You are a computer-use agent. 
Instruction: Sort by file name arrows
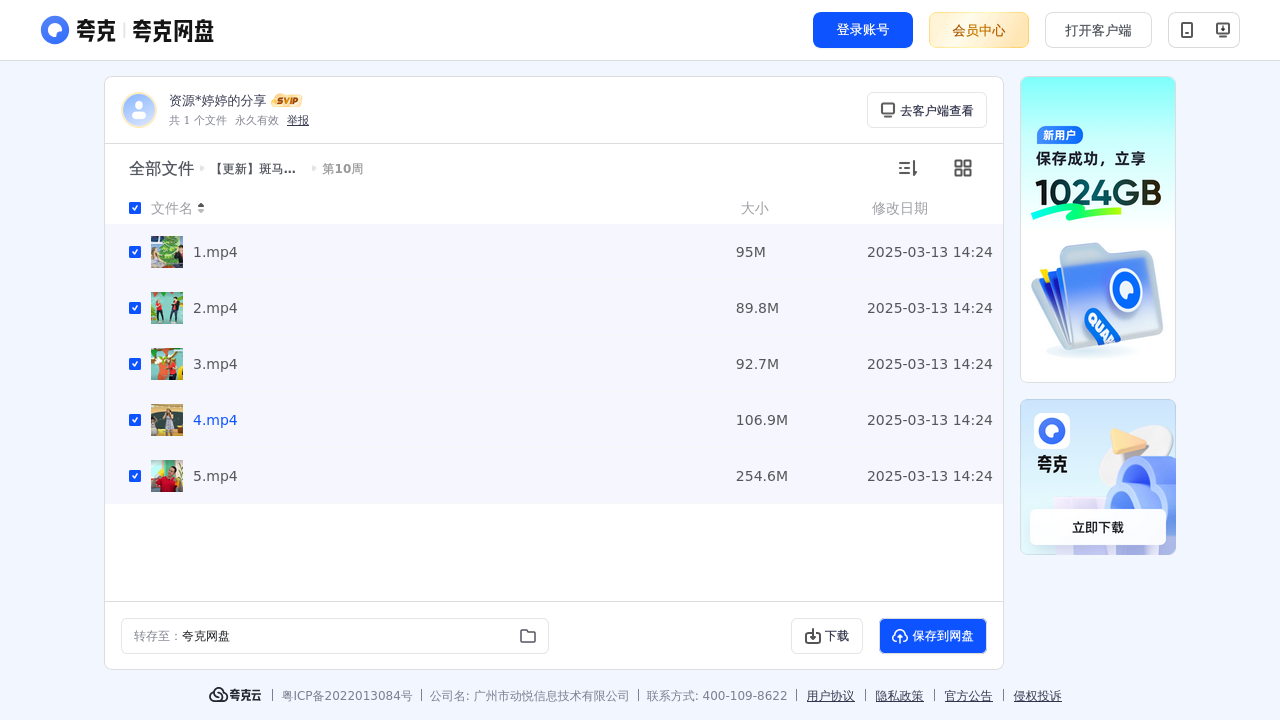pyautogui.click(x=201, y=208)
